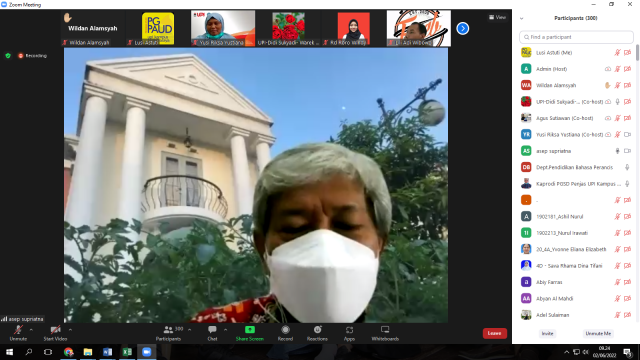Click the green encryption shield icon

pos(8,56)
